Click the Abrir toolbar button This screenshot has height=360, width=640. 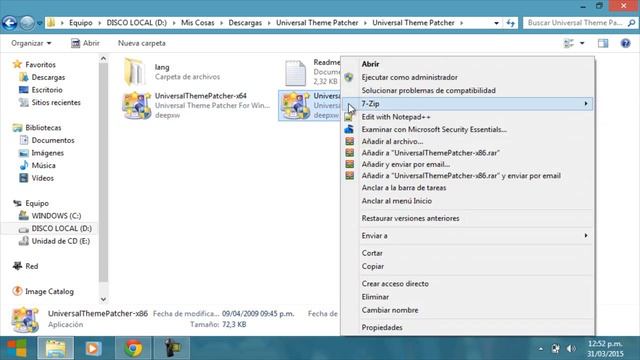point(85,43)
